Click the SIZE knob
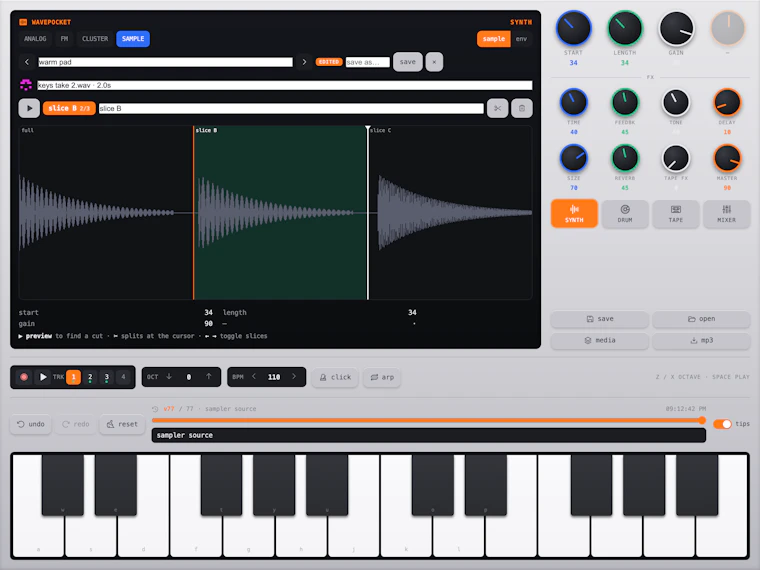 click(x=573, y=158)
